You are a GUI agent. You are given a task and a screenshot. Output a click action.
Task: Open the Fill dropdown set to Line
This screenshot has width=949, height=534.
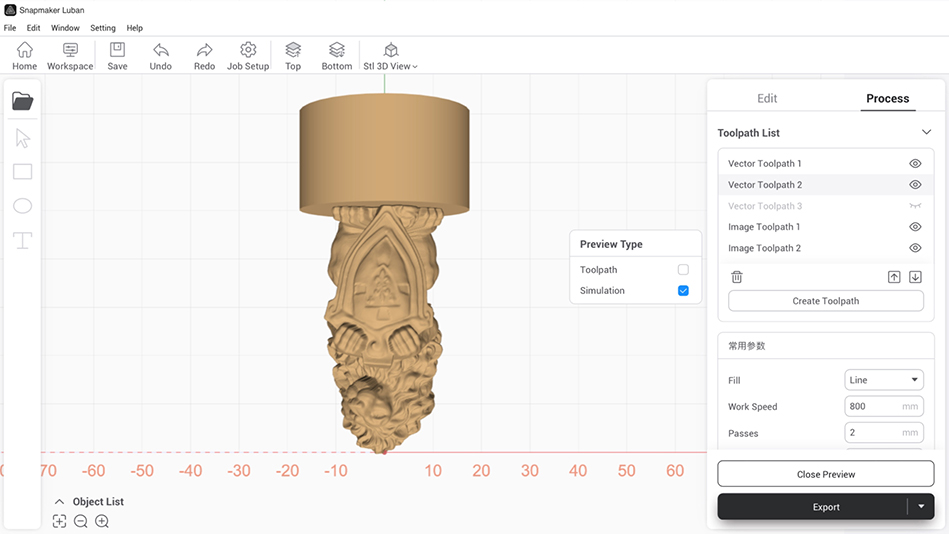[x=884, y=380]
